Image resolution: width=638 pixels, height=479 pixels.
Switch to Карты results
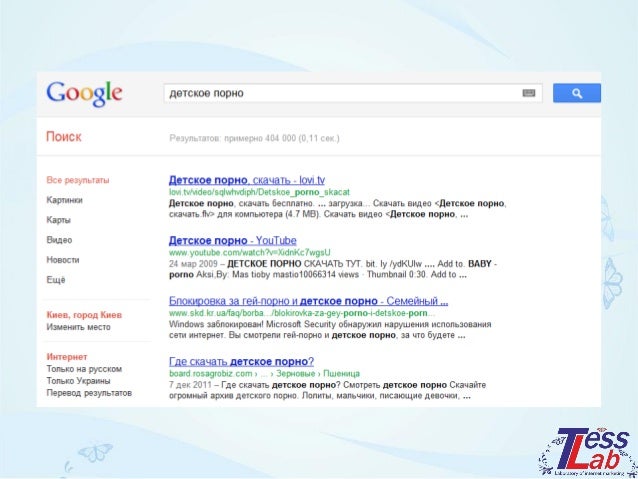click(58, 220)
